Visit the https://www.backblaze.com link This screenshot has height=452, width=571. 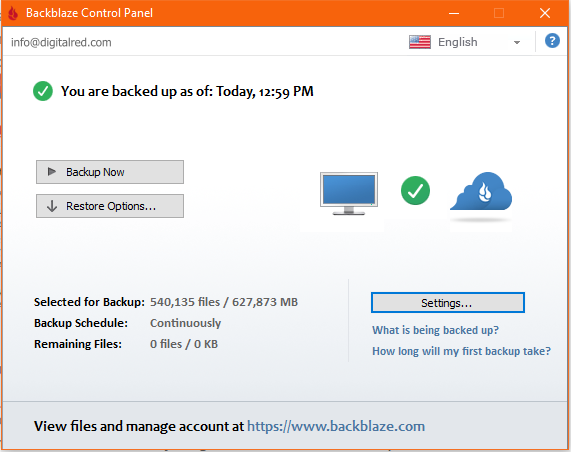tap(336, 426)
